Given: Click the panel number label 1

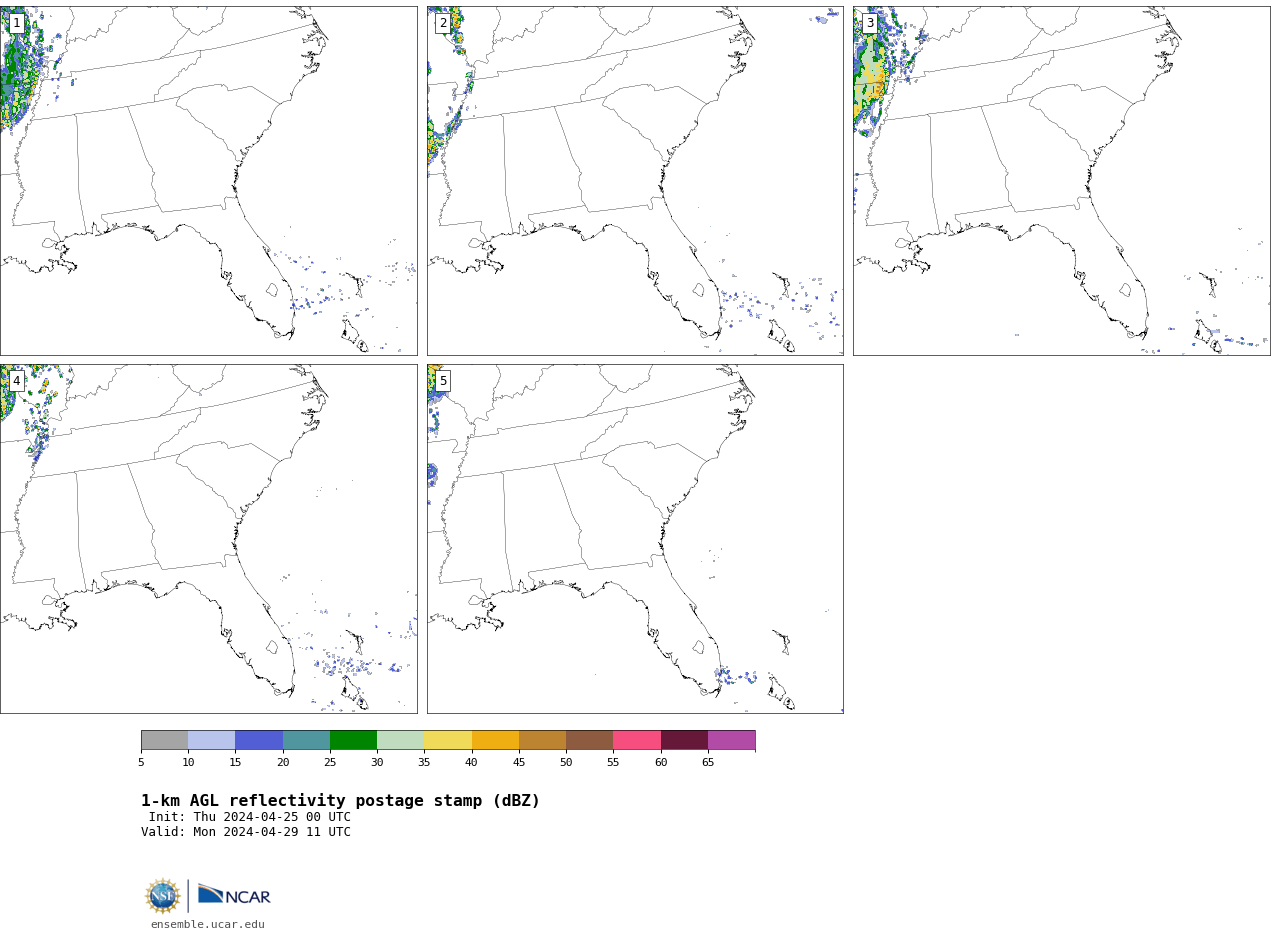Looking at the screenshot, I should [x=16, y=23].
